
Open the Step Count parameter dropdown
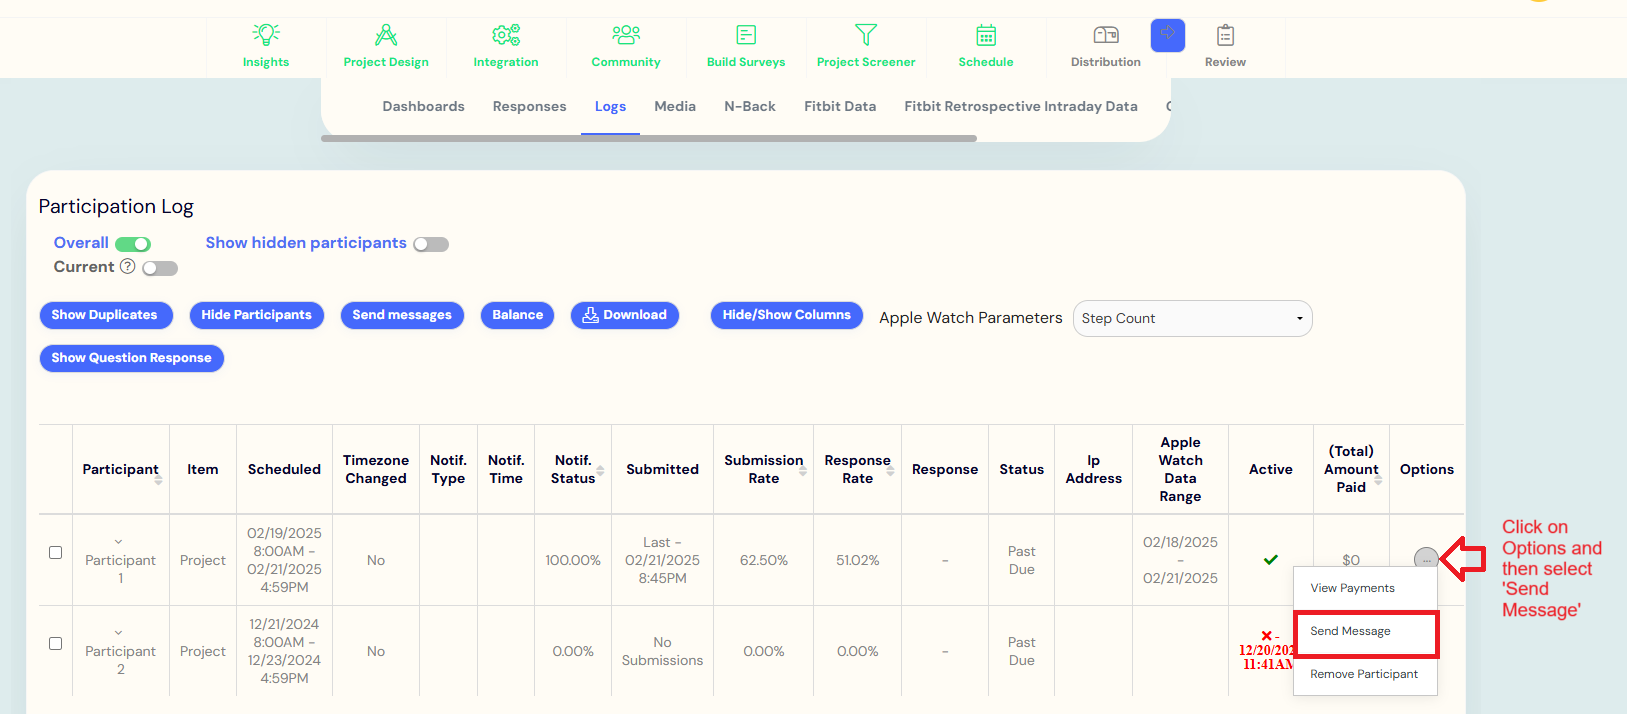pos(1192,318)
